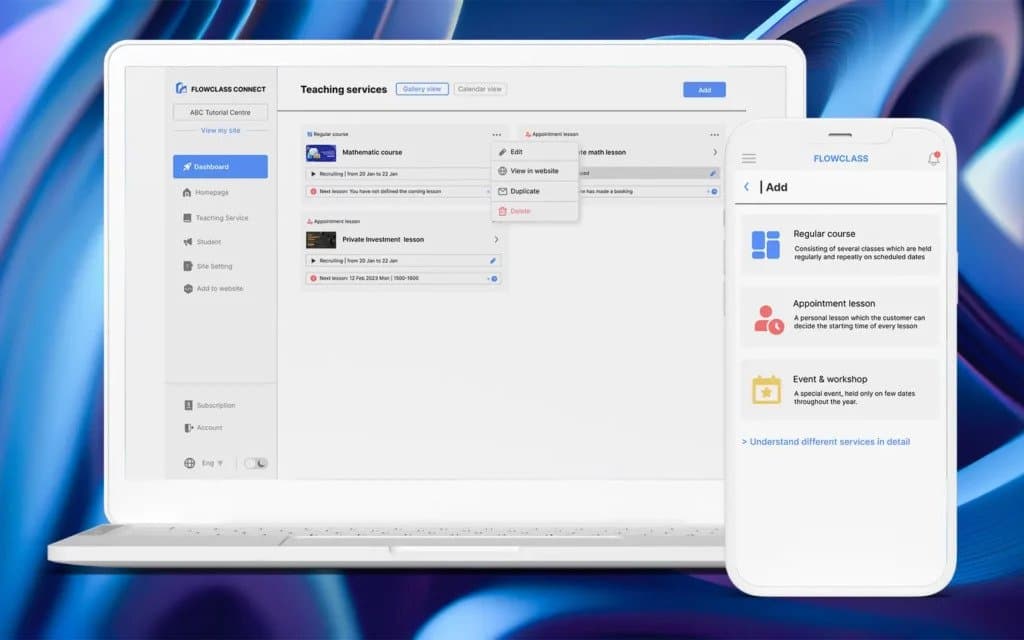The height and width of the screenshot is (640, 1024).
Task: Switch to Calendar view
Action: click(x=480, y=89)
